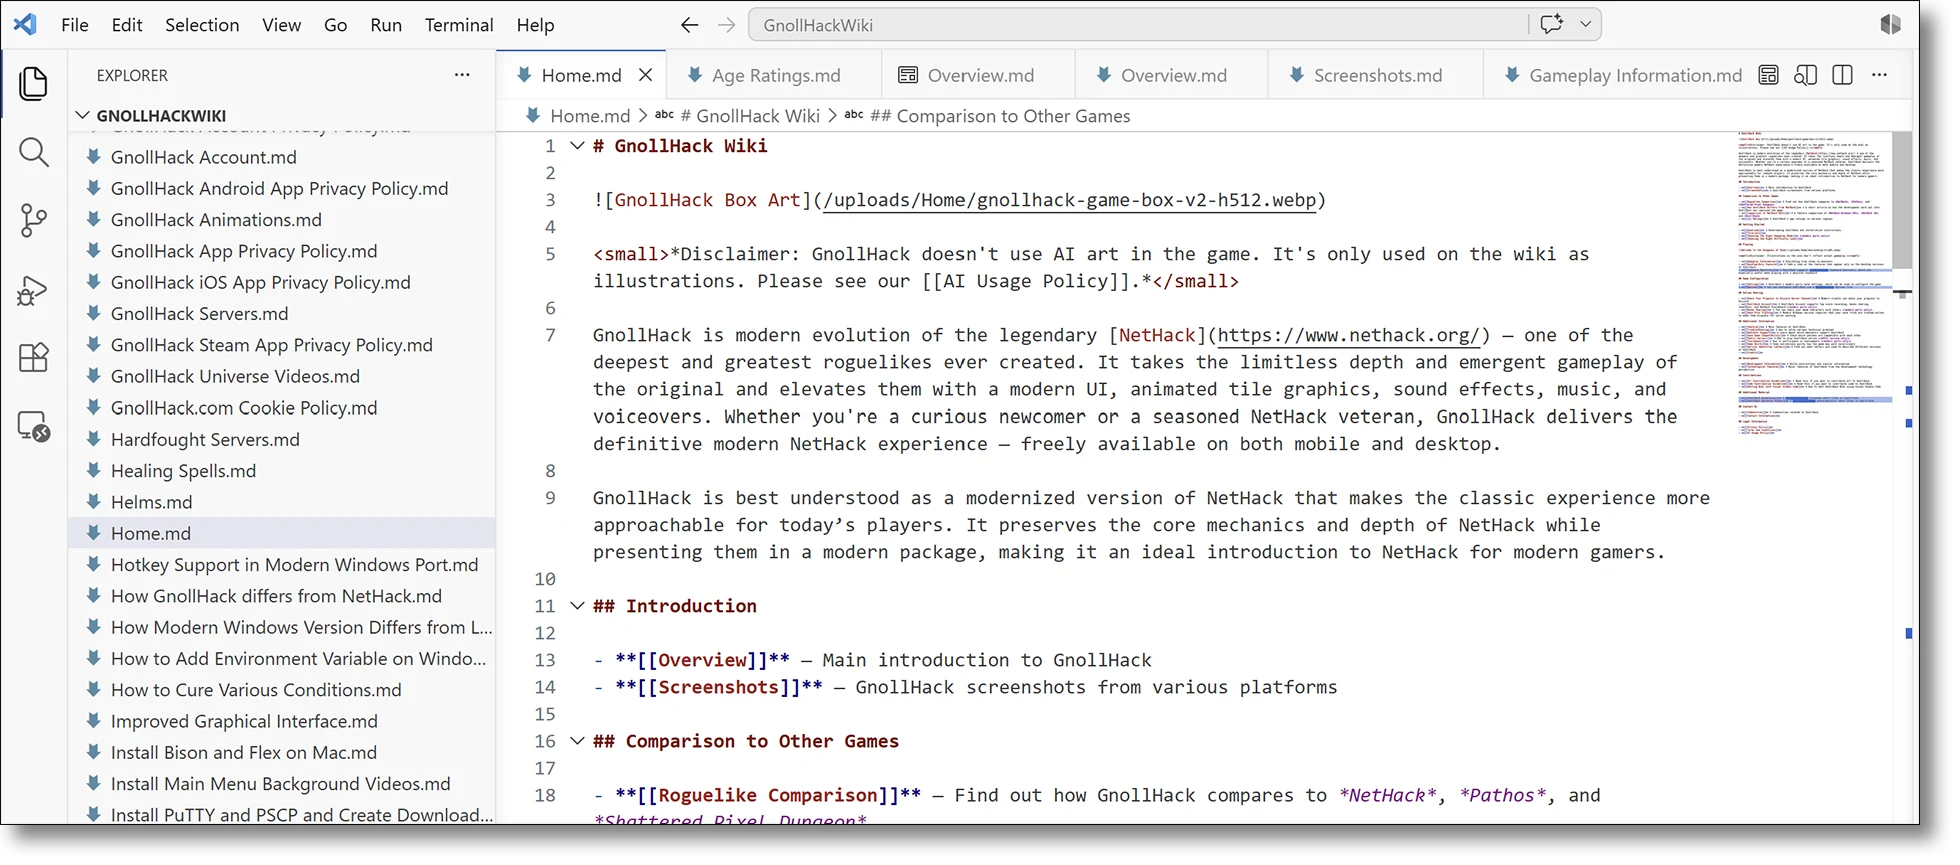Screen dimensions: 1960x865
Task: Open preview to the side icon
Action: point(1805,75)
